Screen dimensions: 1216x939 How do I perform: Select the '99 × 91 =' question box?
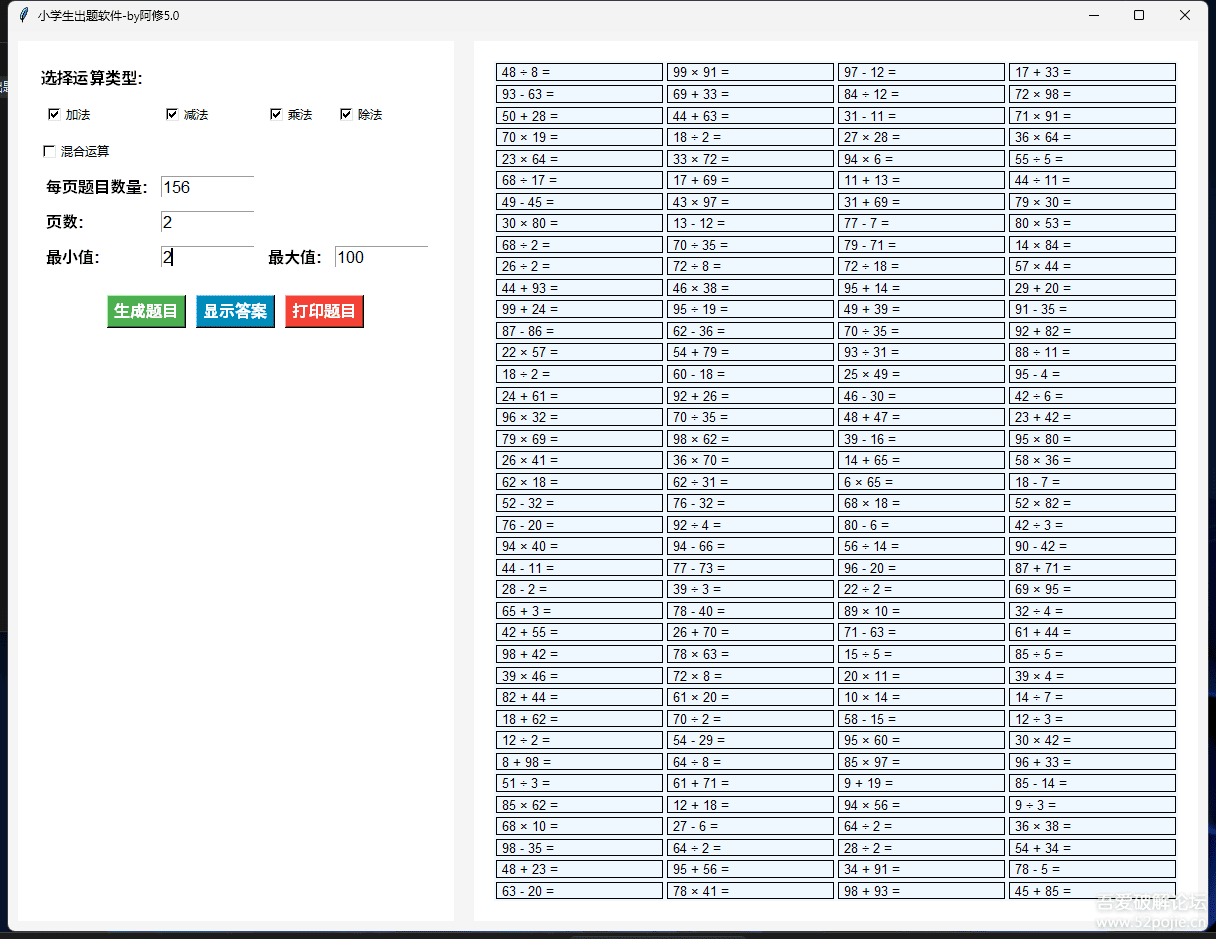[x=750, y=72]
